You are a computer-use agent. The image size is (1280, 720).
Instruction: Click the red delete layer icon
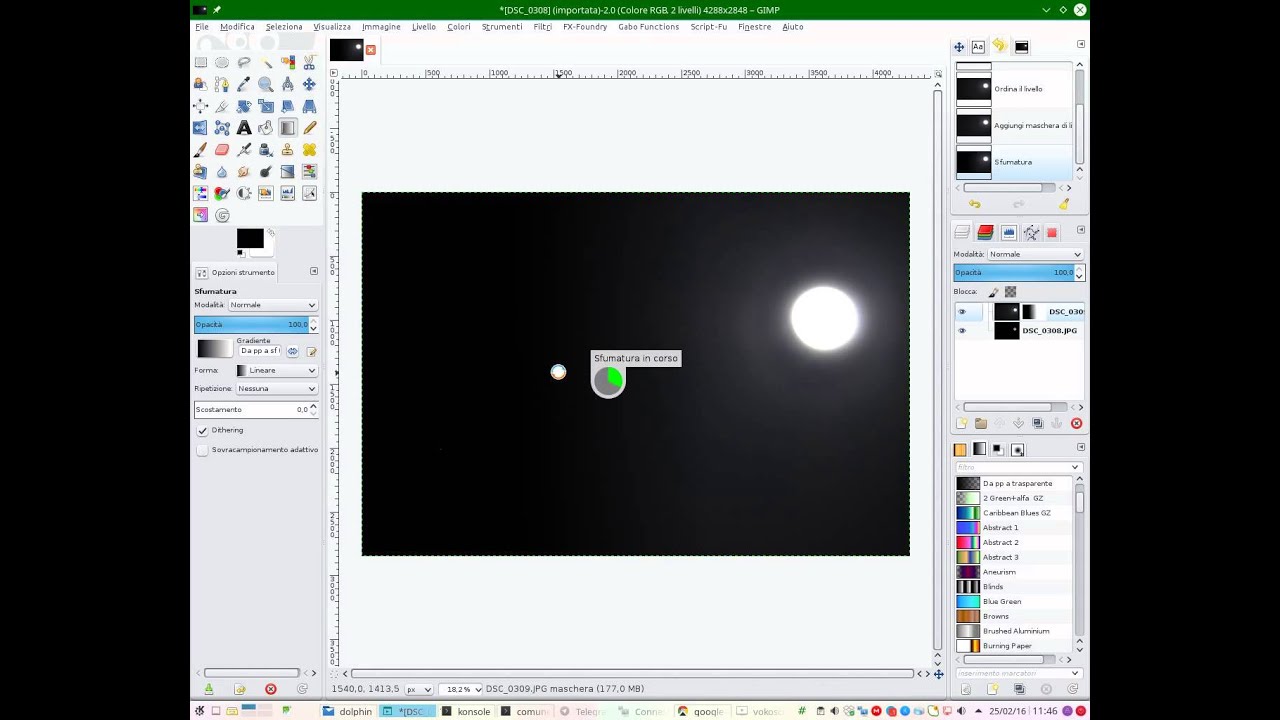[1076, 423]
